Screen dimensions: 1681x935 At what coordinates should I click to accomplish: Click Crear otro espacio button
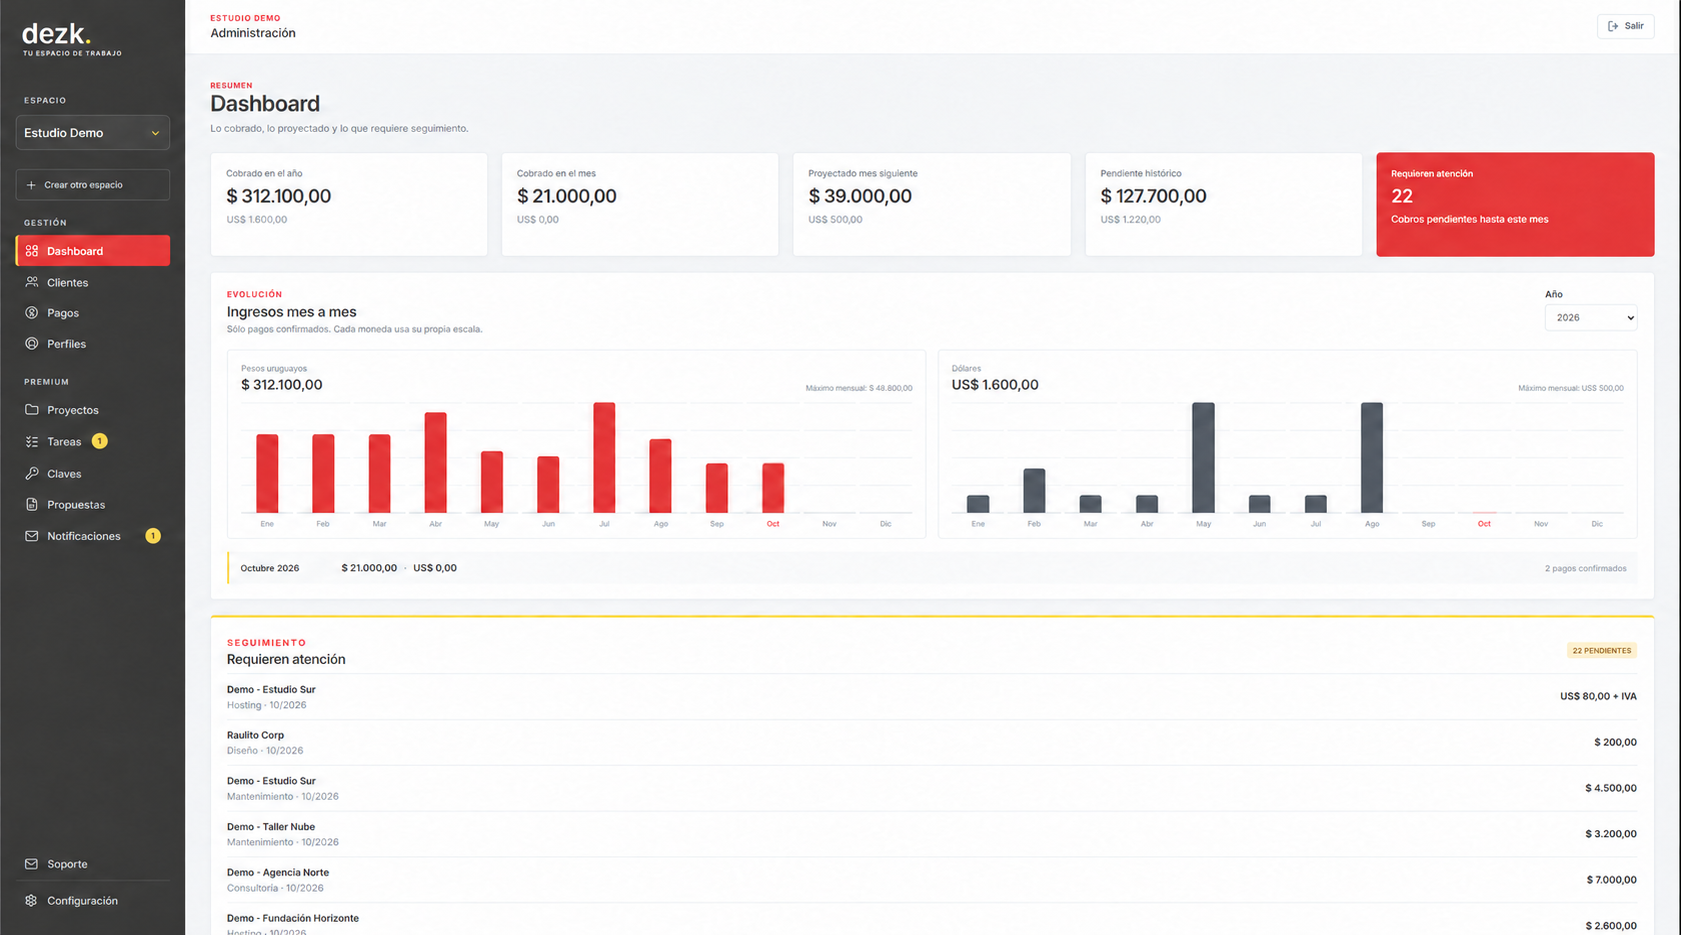click(92, 185)
